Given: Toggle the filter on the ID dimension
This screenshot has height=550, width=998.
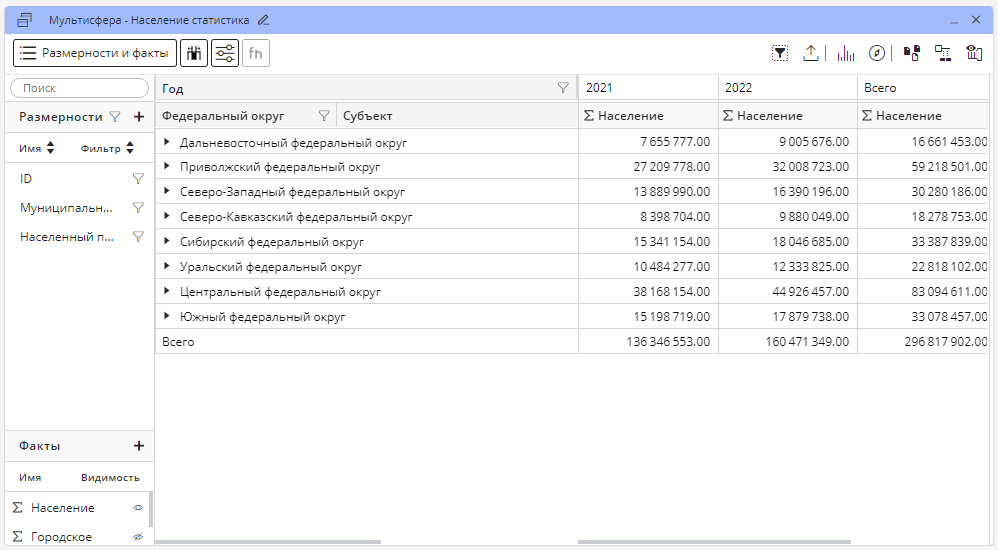Looking at the screenshot, I should click(x=138, y=179).
